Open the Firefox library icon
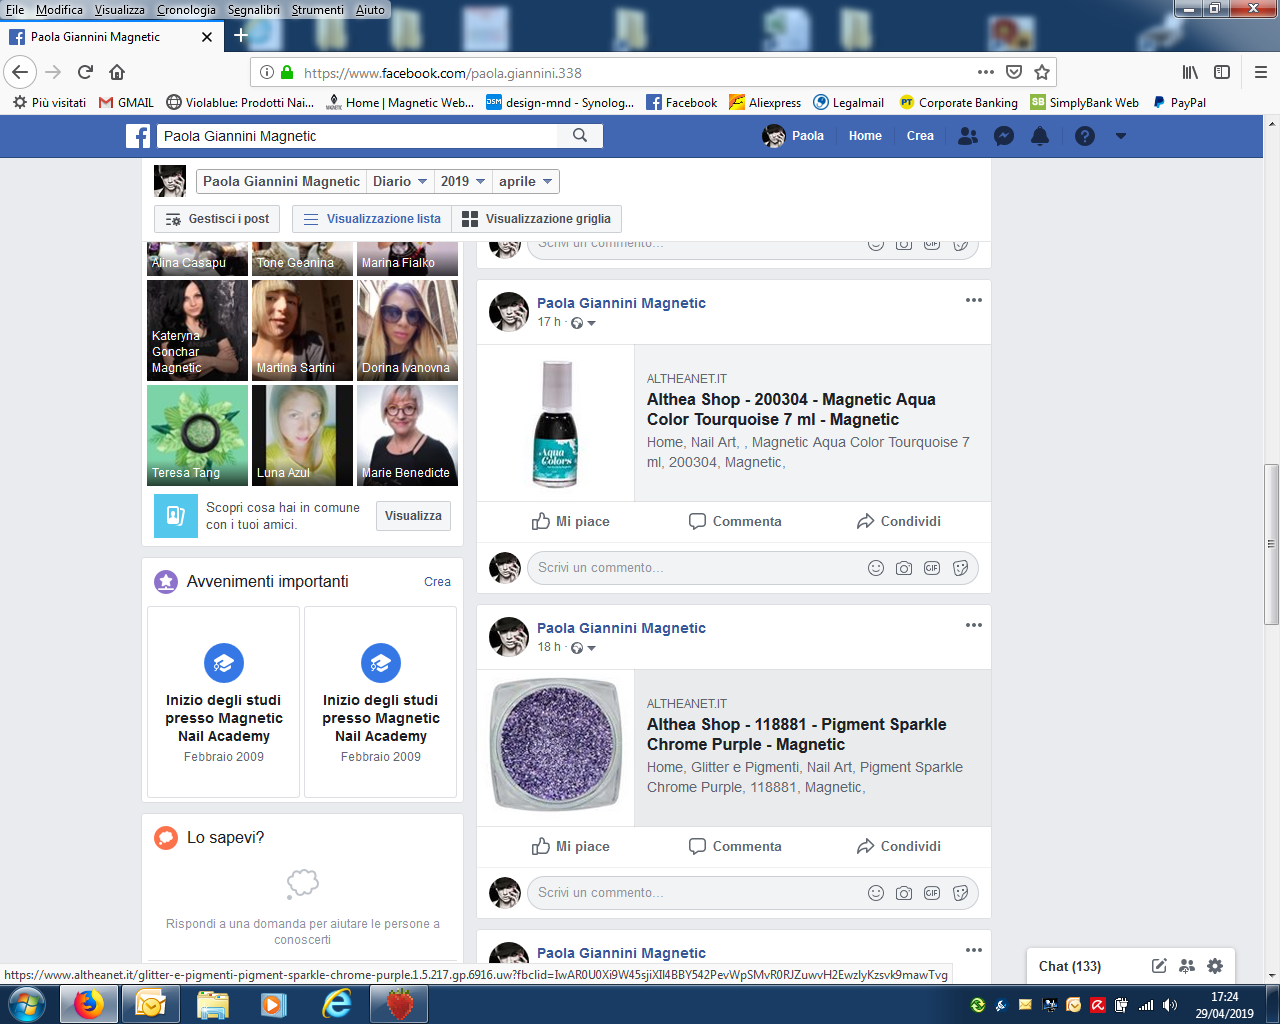This screenshot has height=1024, width=1280. (1190, 72)
